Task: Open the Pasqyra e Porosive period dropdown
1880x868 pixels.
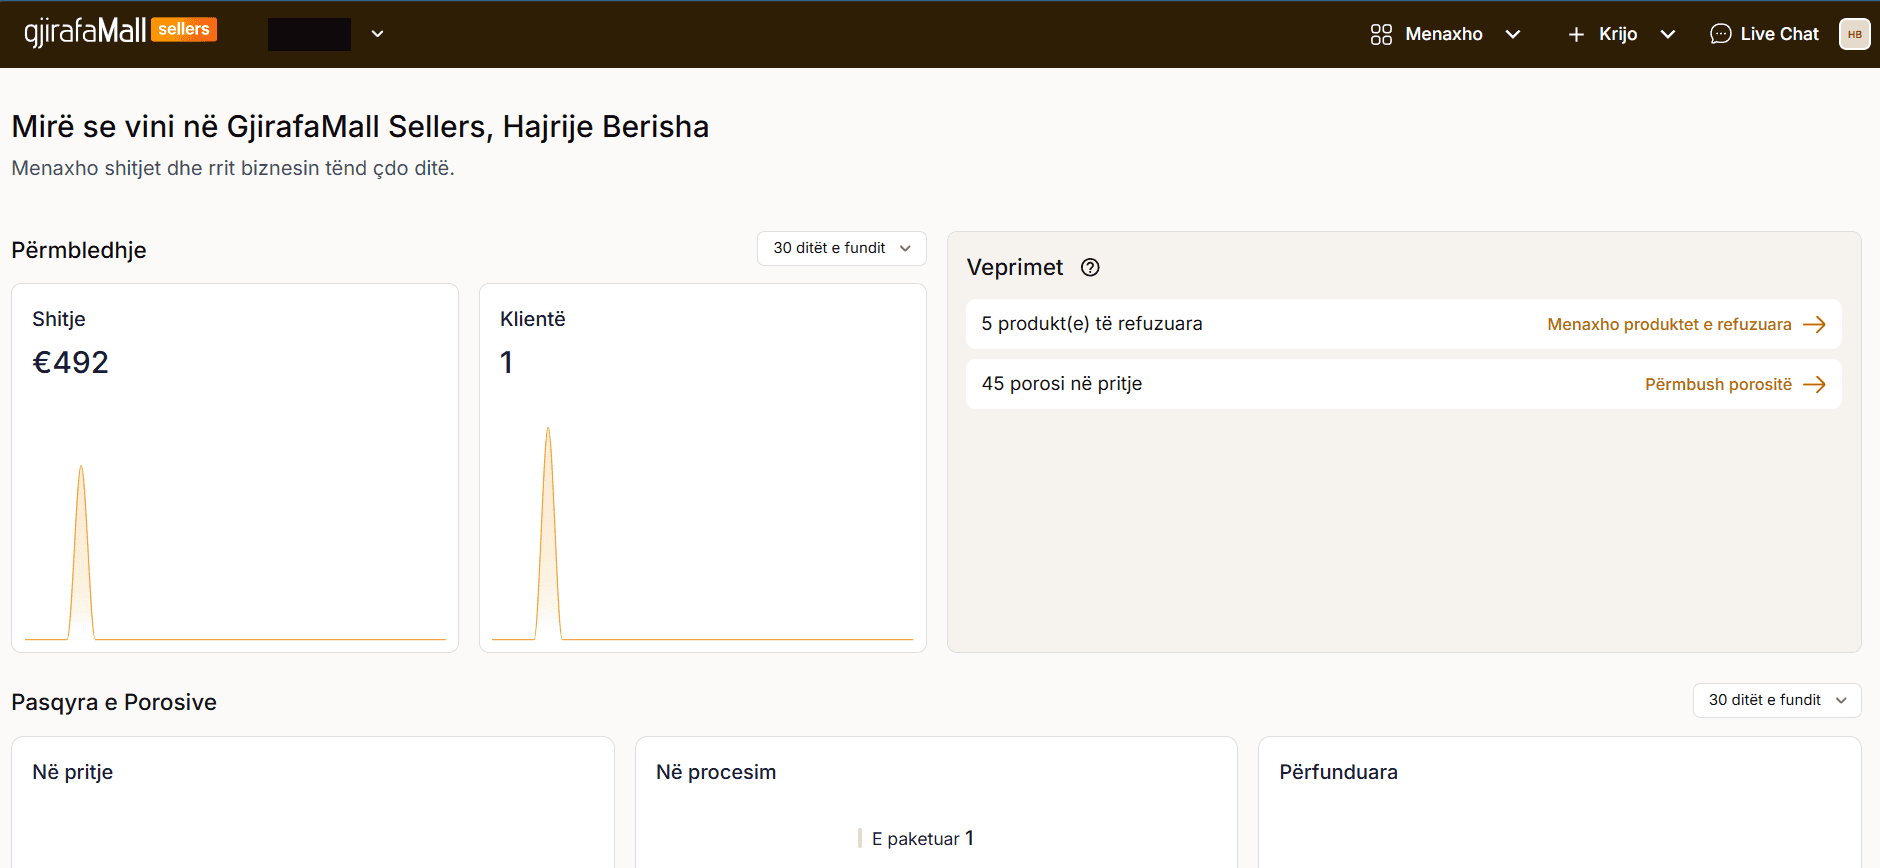Action: click(x=1777, y=700)
